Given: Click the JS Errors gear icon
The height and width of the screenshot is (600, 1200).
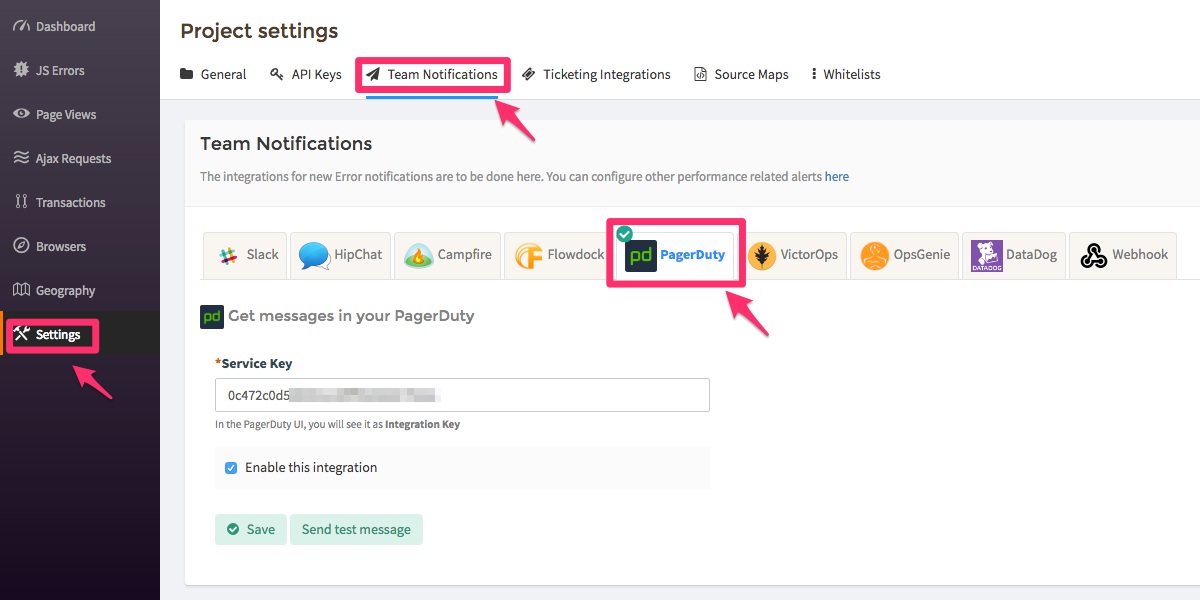Looking at the screenshot, I should click(x=21, y=70).
